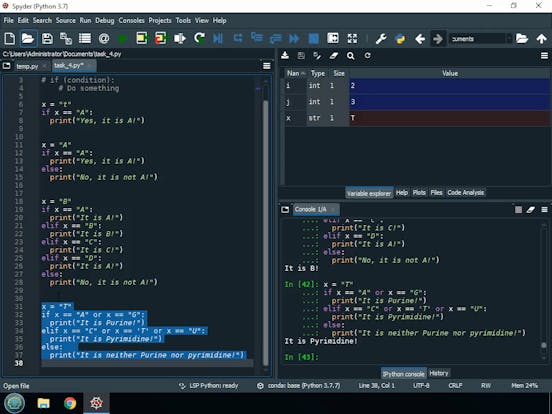Import data in the Variable explorer
This screenshot has height=414, width=552.
(x=285, y=56)
